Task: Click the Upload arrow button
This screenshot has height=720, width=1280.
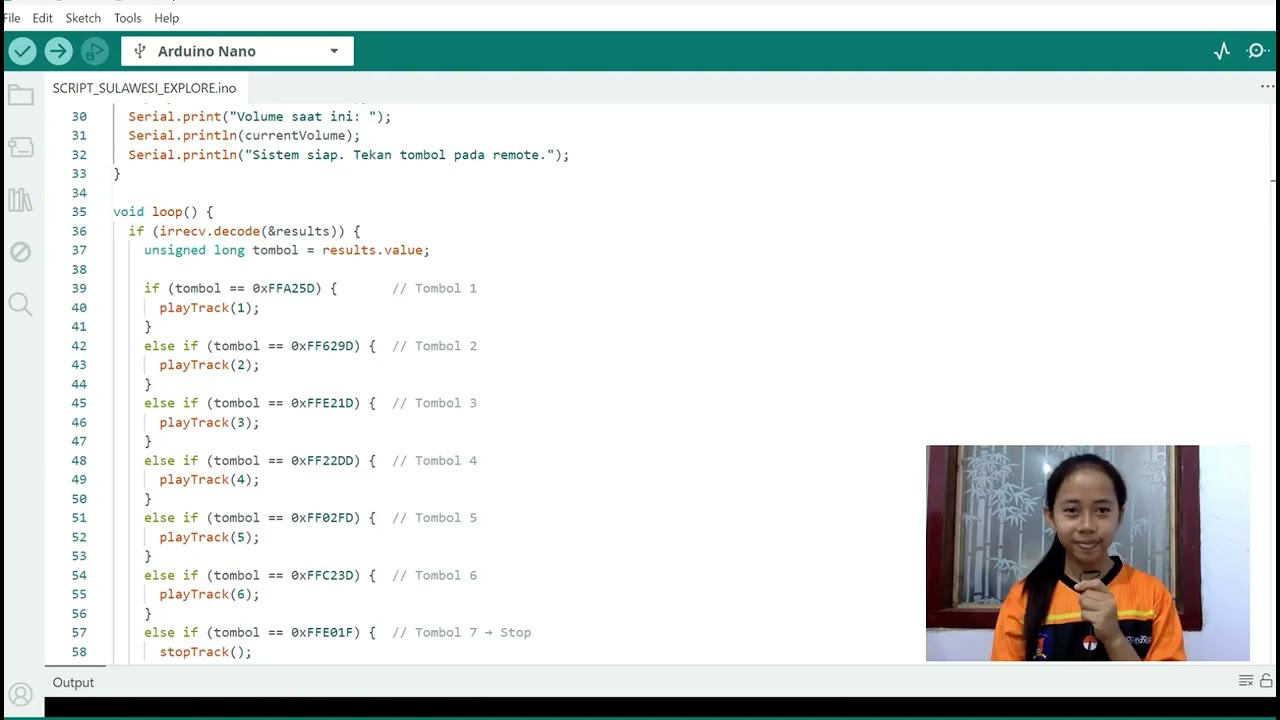Action: point(58,51)
